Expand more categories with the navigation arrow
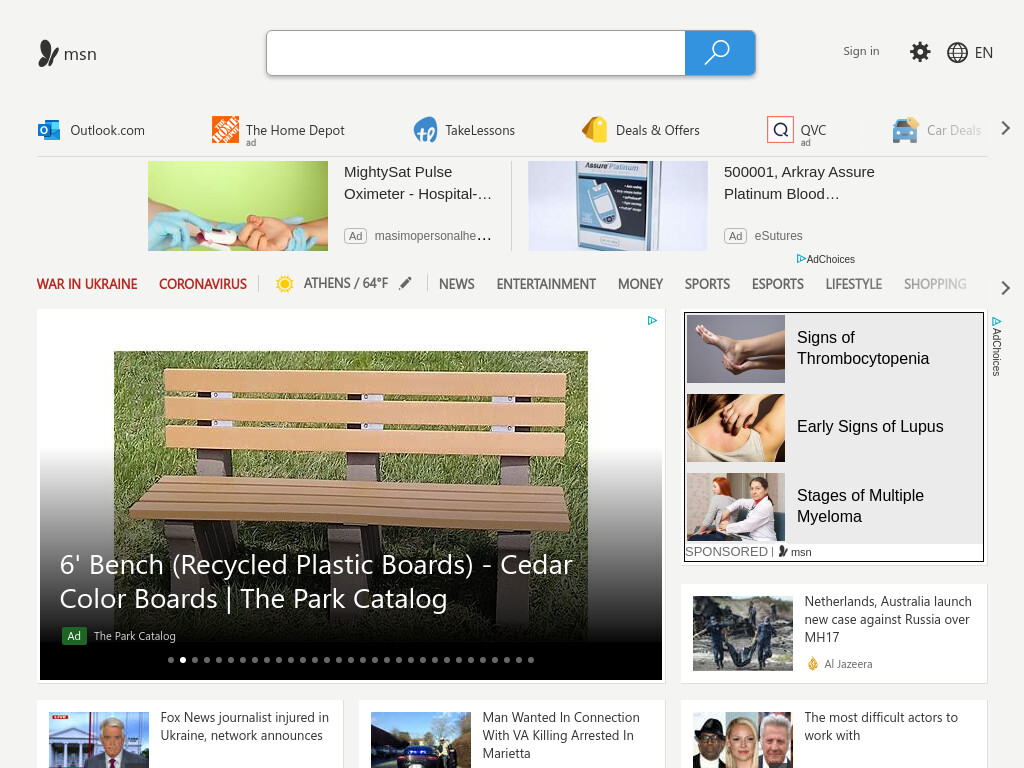 [1005, 287]
